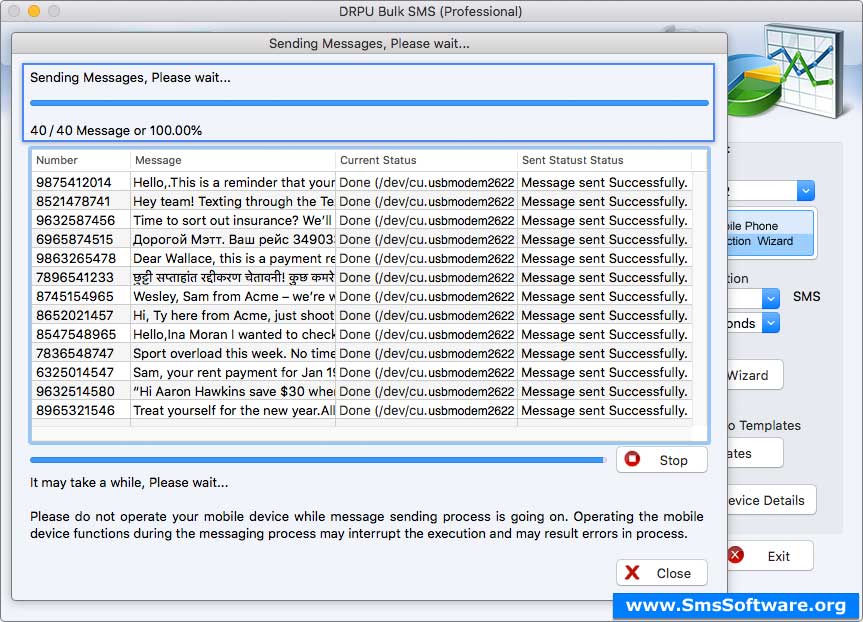The width and height of the screenshot is (863, 622).
Task: Close the sending messages dialog
Action: click(x=662, y=573)
